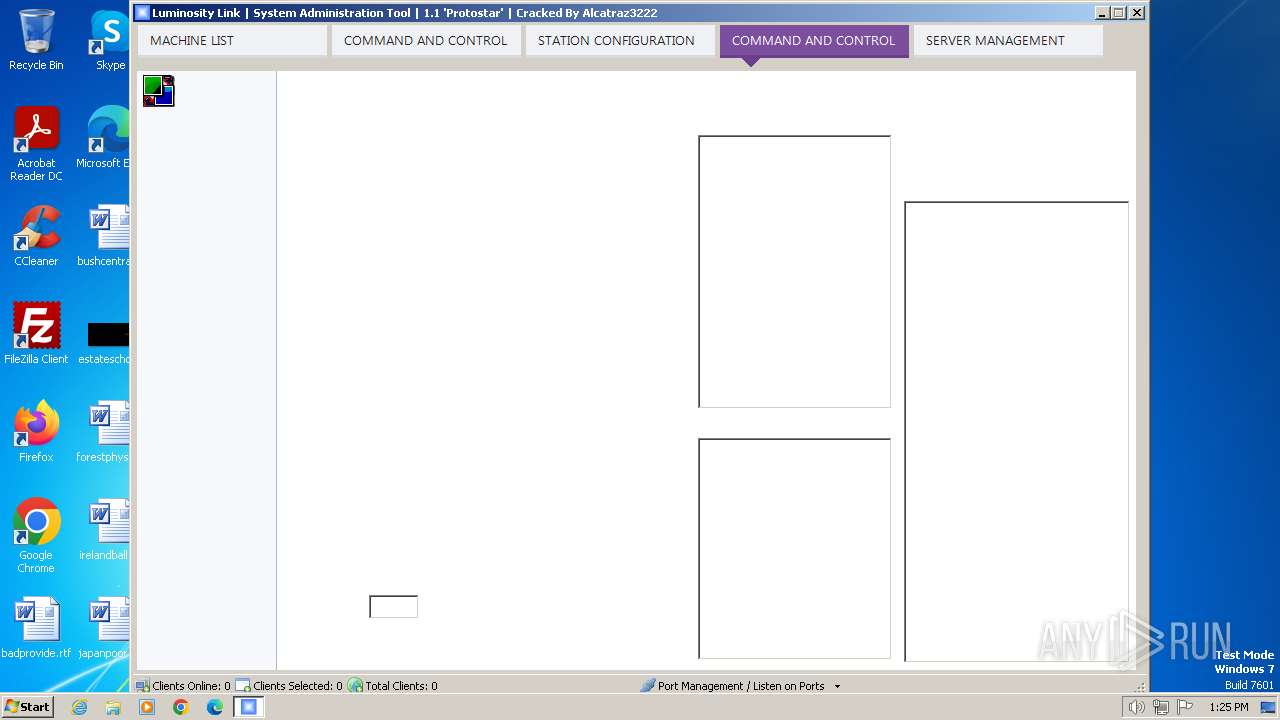Select the badprovide.rtf desktop file
The height and width of the screenshot is (720, 1280).
coord(36,628)
